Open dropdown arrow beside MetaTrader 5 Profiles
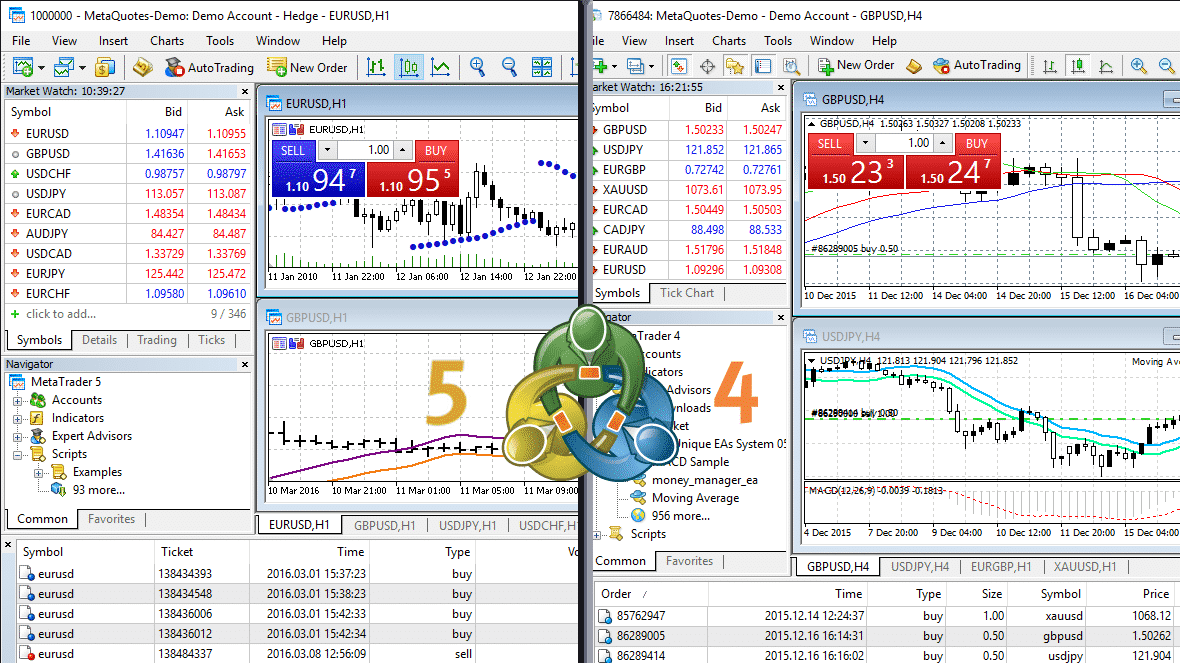 (82, 68)
